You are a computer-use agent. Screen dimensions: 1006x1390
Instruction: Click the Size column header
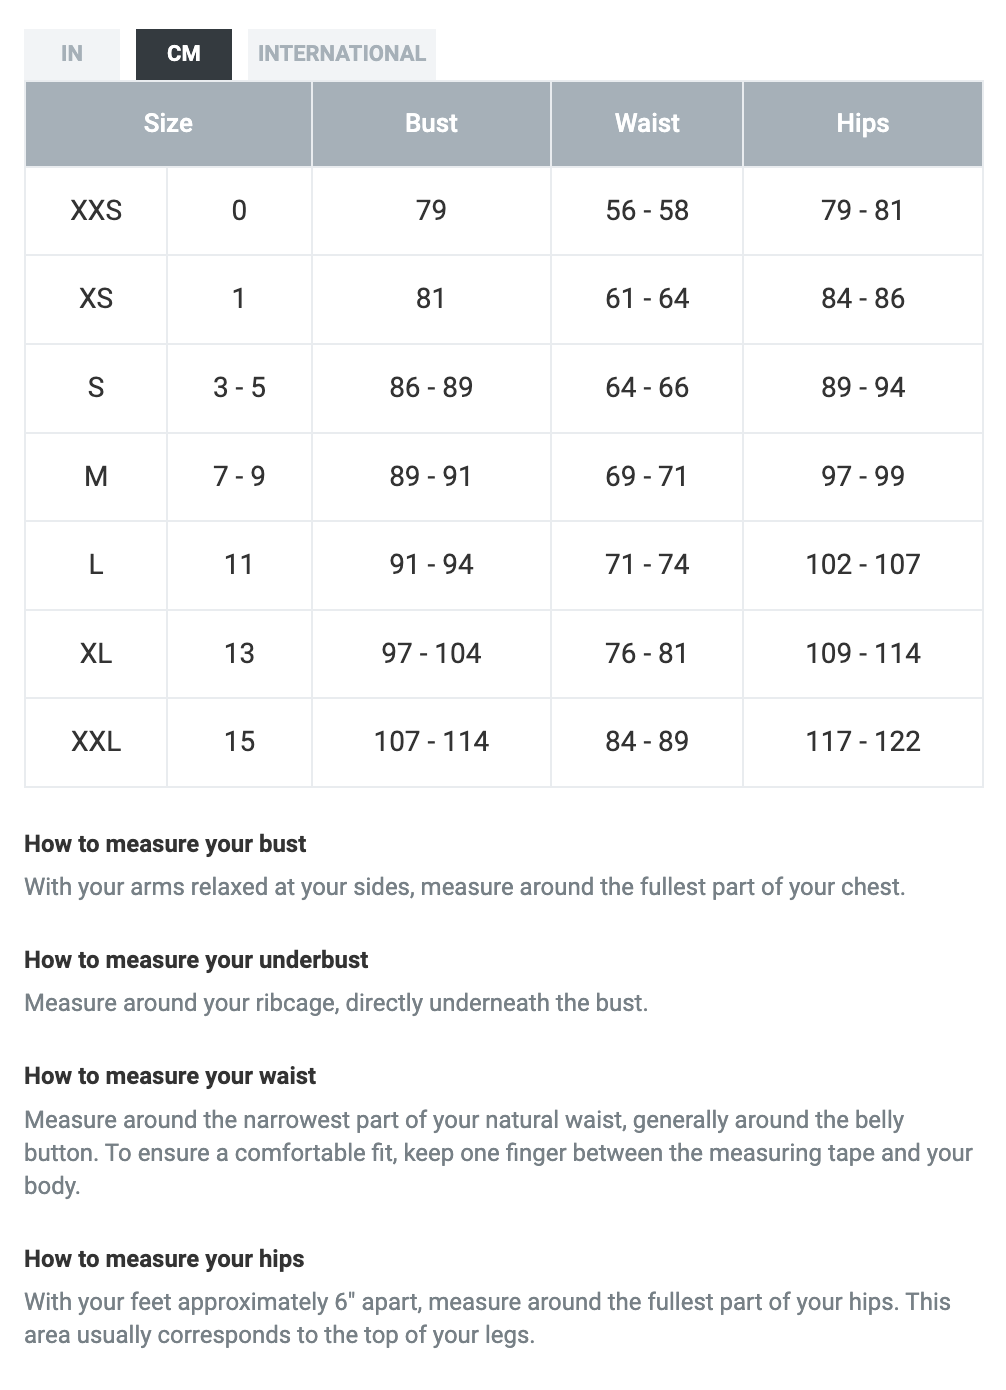pyautogui.click(x=168, y=124)
